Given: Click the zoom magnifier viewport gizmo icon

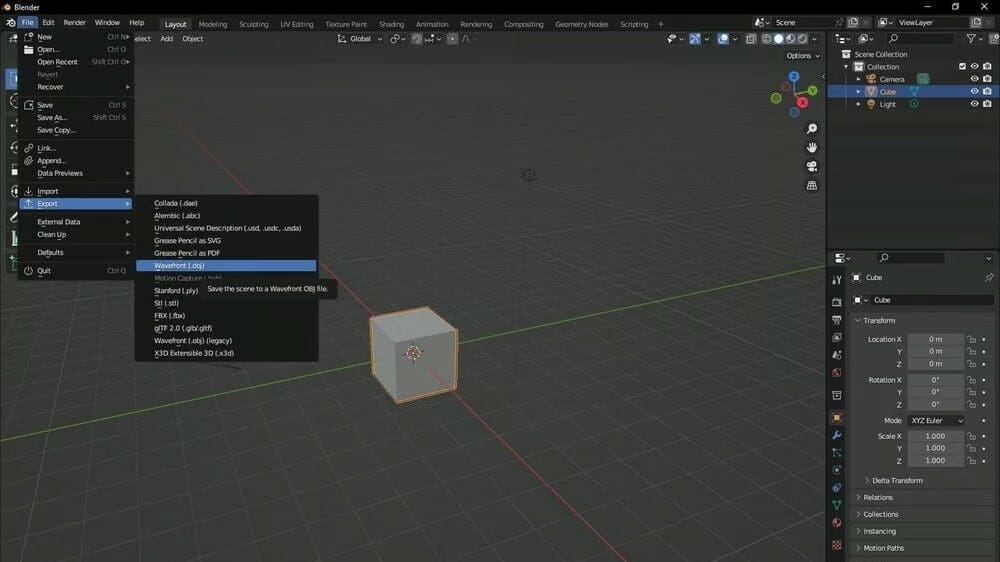Looking at the screenshot, I should tap(811, 129).
